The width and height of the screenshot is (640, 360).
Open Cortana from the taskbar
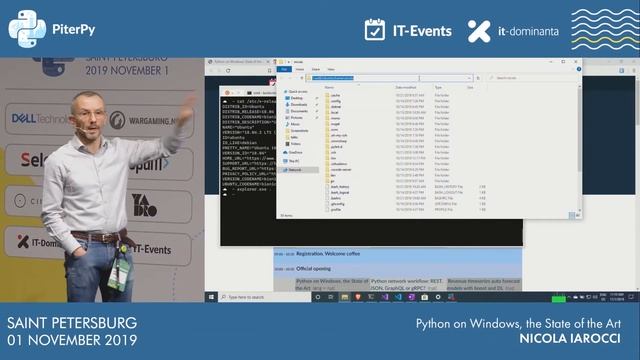point(318,297)
